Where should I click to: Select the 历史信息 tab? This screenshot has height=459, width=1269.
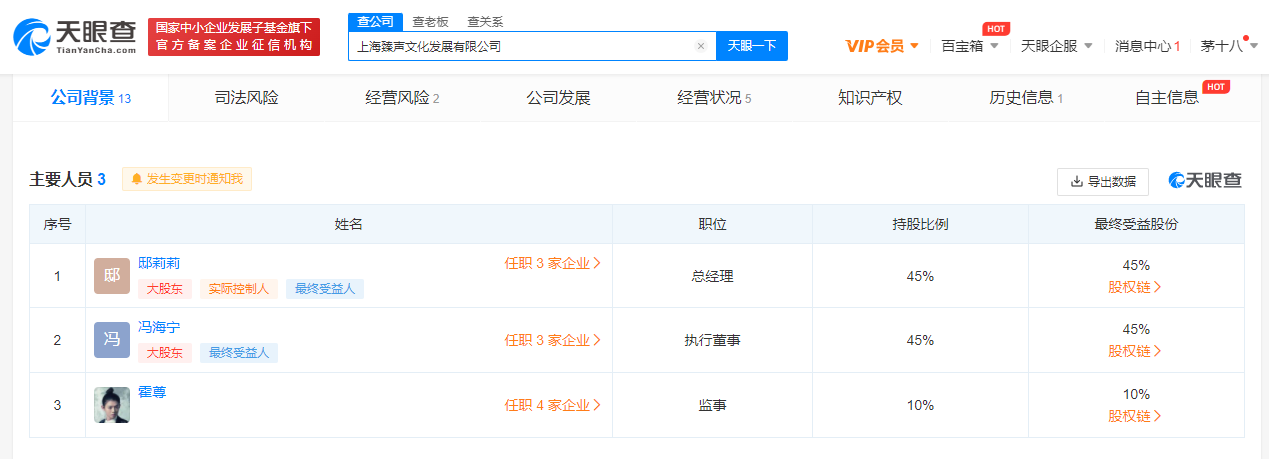(1026, 98)
